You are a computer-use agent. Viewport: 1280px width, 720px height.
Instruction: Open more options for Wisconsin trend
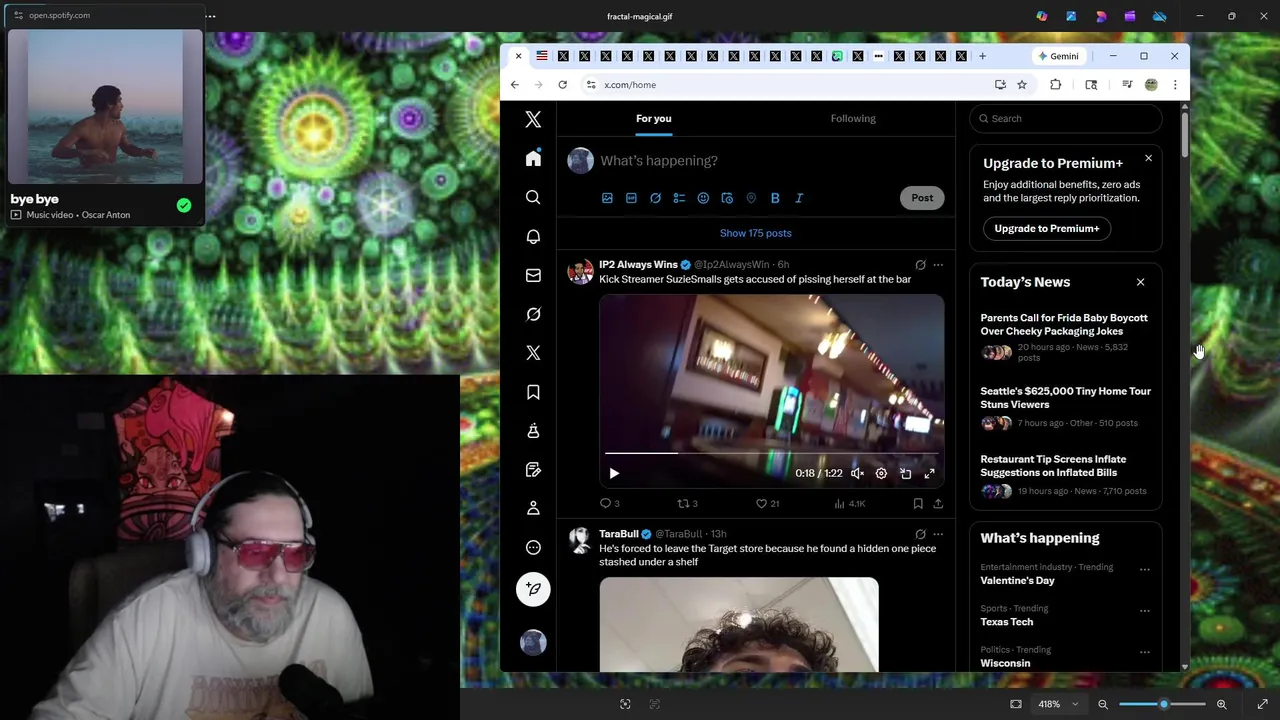click(x=1145, y=653)
